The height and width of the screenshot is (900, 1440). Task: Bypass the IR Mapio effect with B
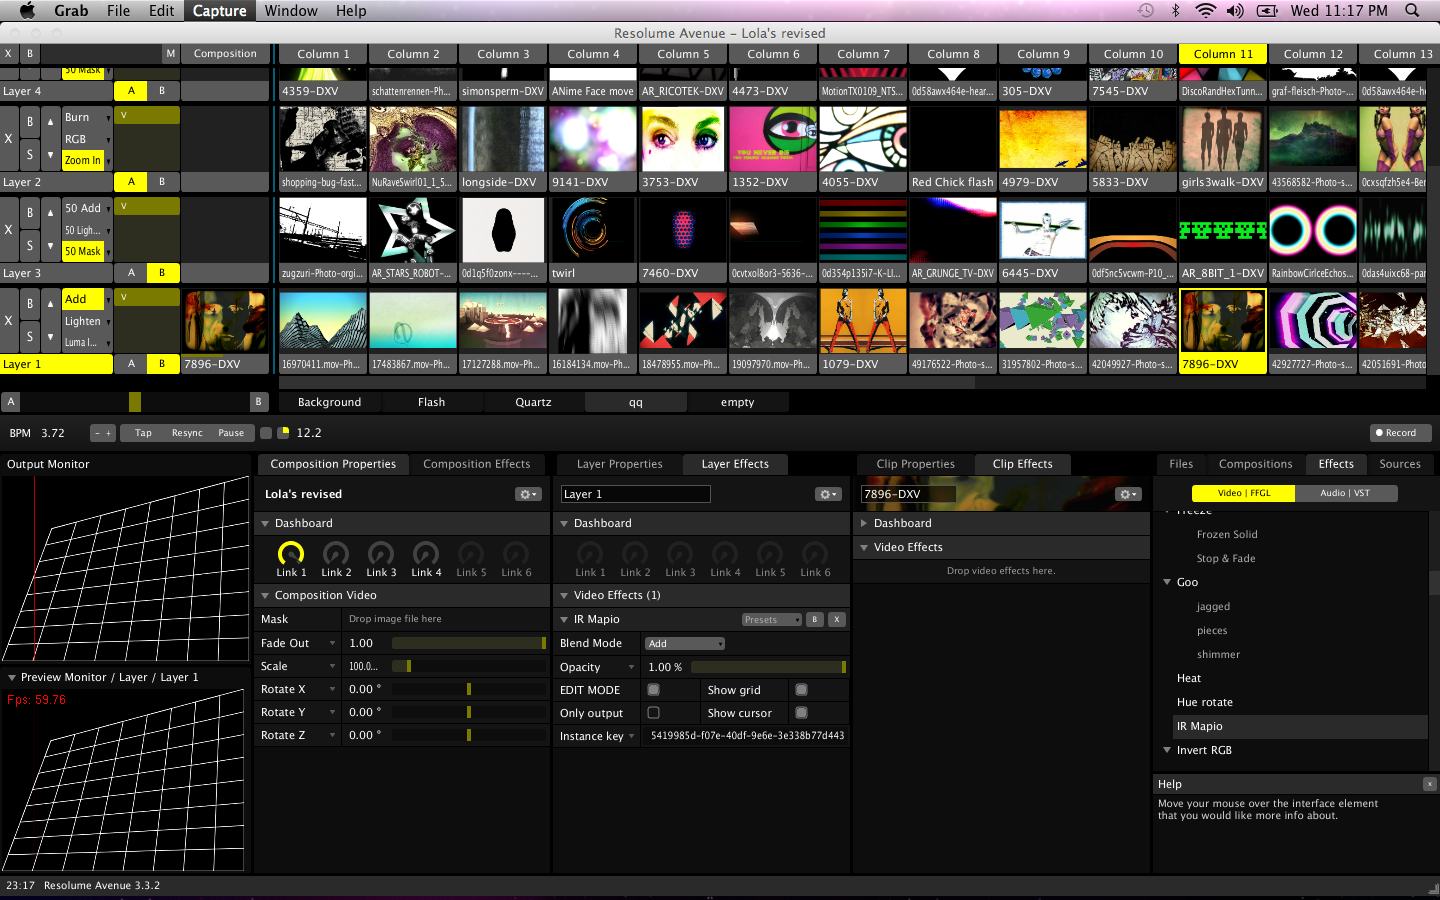[x=815, y=619]
